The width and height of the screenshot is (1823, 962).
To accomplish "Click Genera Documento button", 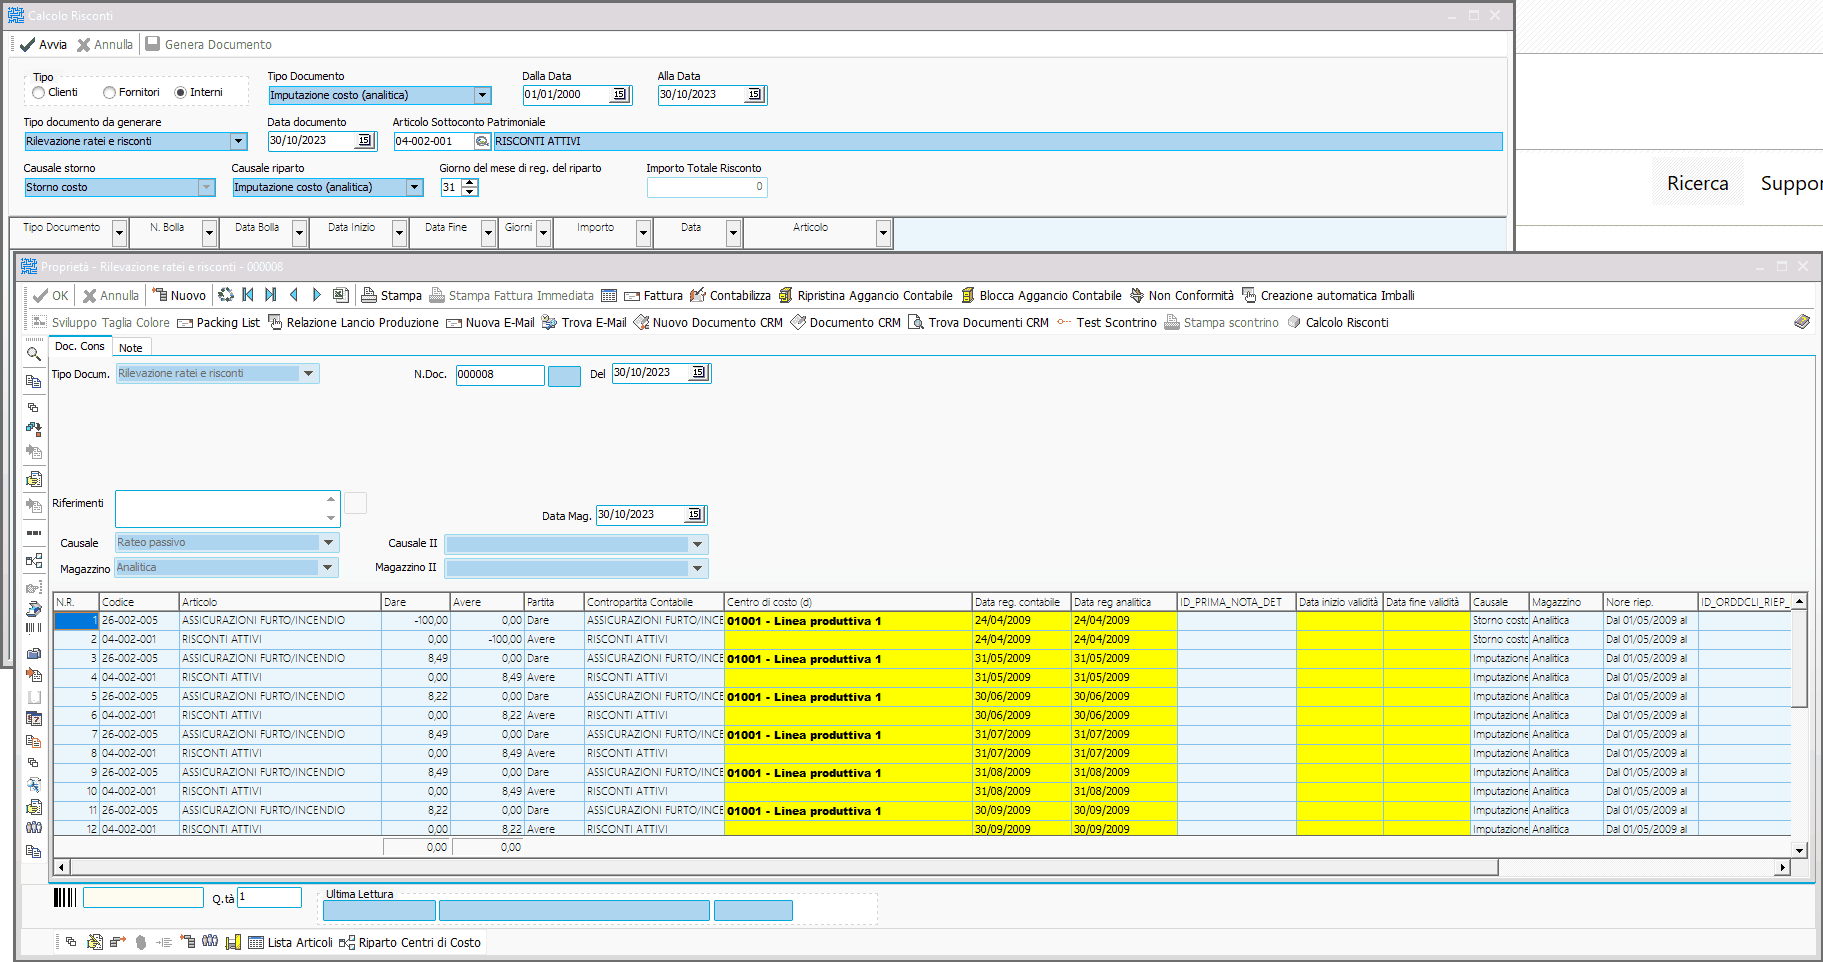I will 208,44.
